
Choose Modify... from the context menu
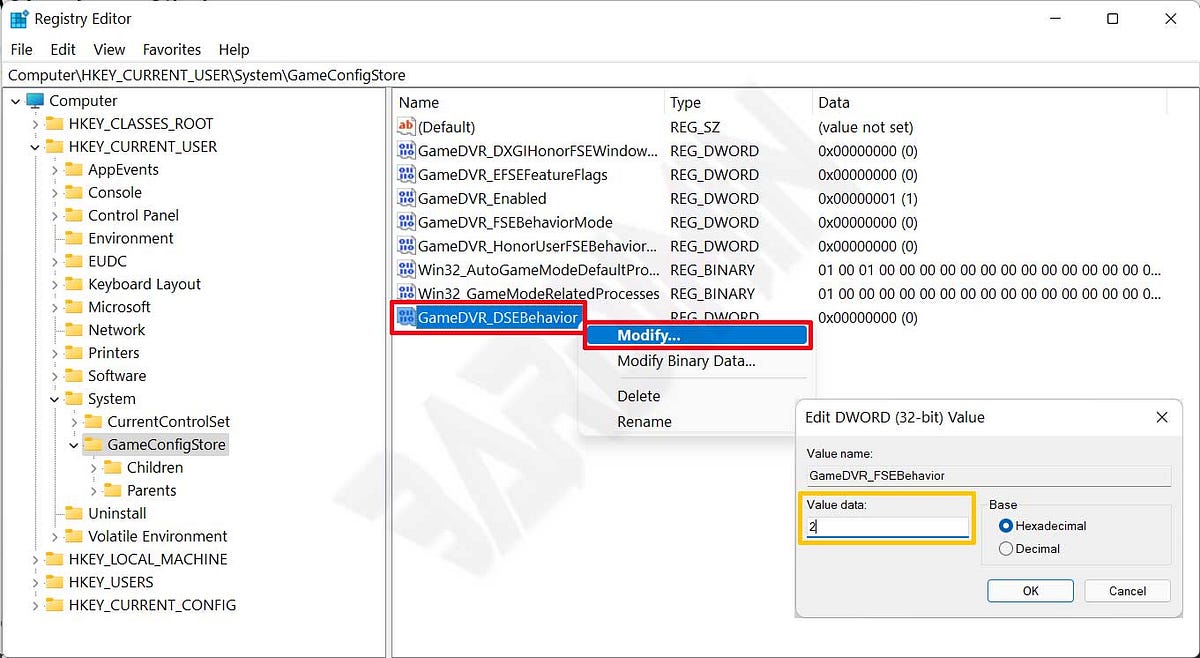click(697, 335)
